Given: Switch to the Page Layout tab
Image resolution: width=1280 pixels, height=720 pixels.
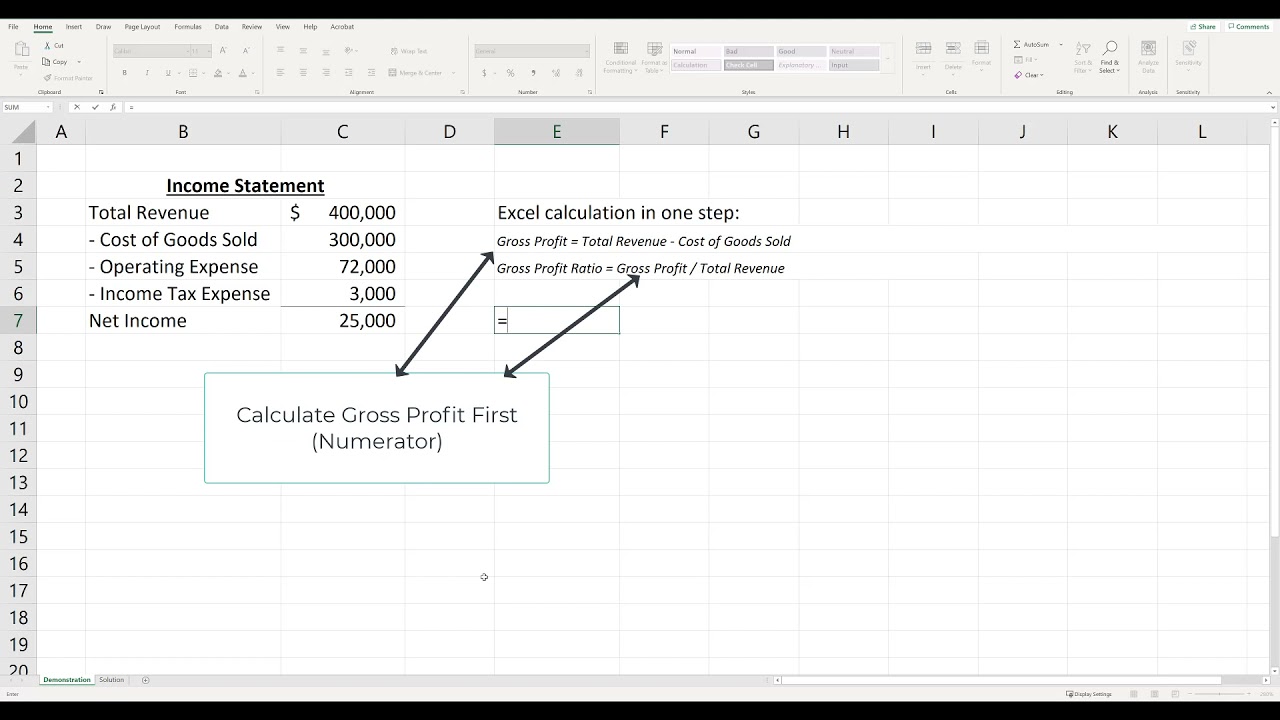Looking at the screenshot, I should (x=142, y=27).
